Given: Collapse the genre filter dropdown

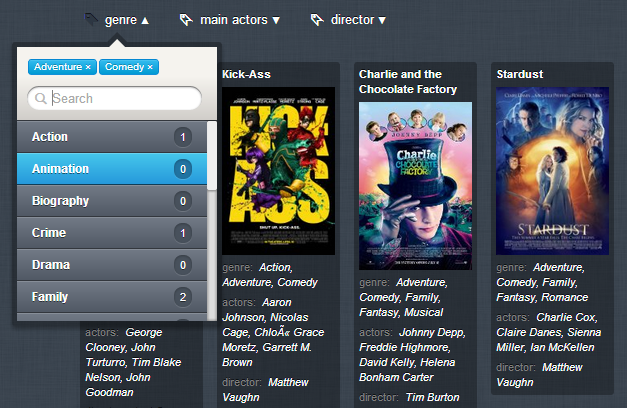Looking at the screenshot, I should (127, 20).
